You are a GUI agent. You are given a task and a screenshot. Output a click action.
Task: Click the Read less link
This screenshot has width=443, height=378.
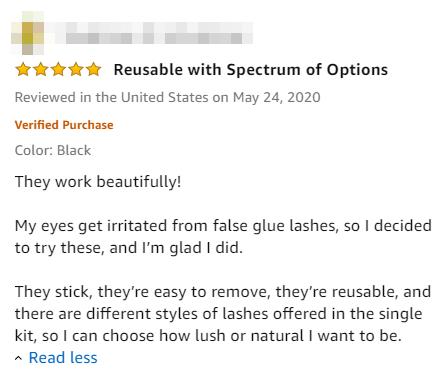(63, 358)
